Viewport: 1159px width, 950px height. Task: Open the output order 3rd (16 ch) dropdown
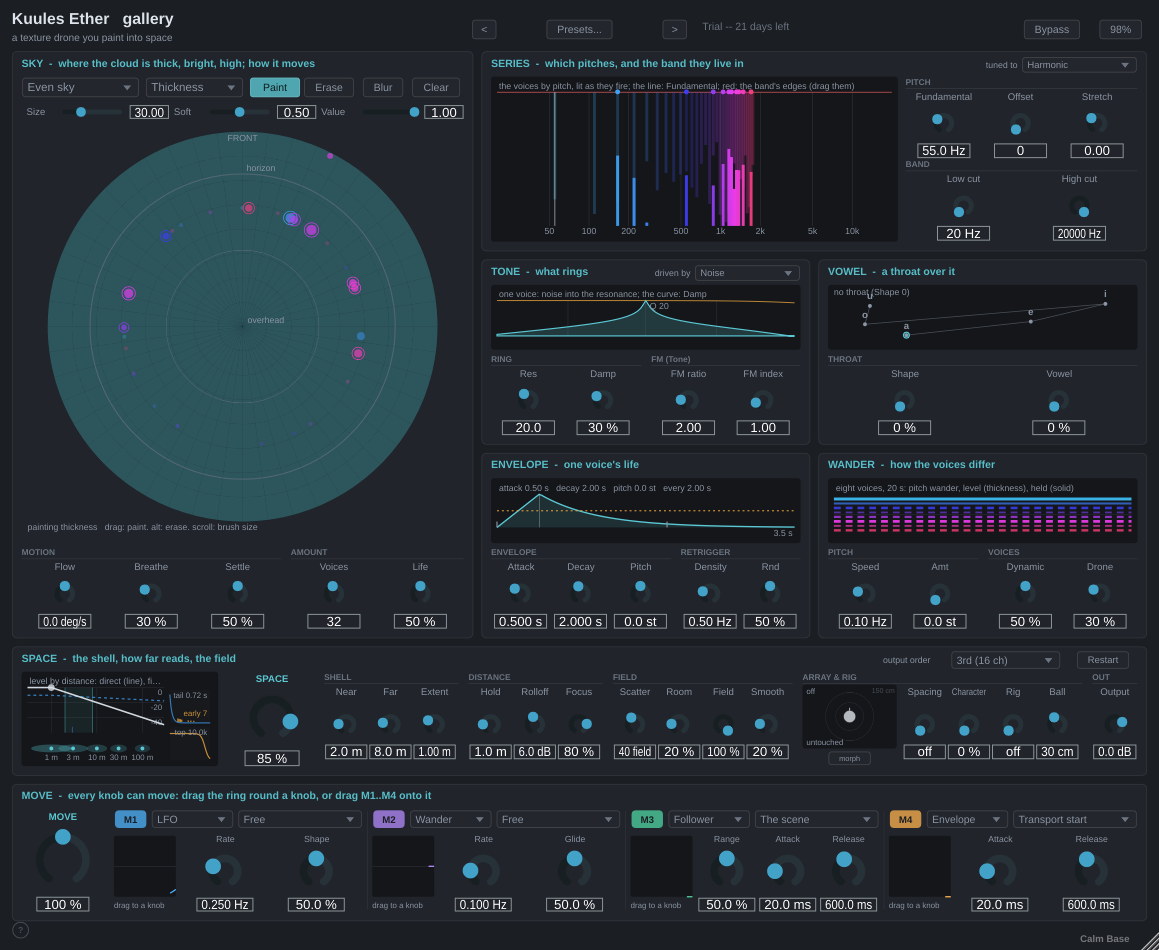tap(1005, 660)
